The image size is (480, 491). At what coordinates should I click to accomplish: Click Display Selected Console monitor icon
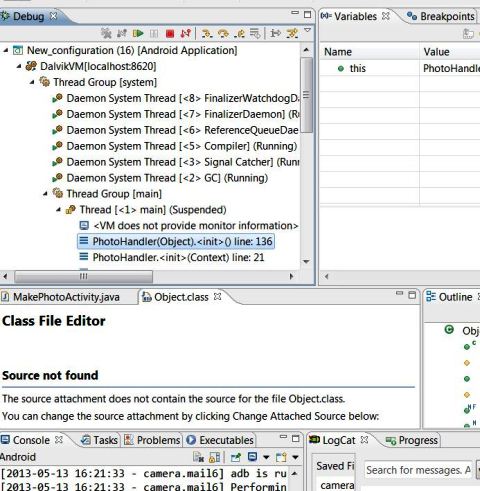[252, 457]
